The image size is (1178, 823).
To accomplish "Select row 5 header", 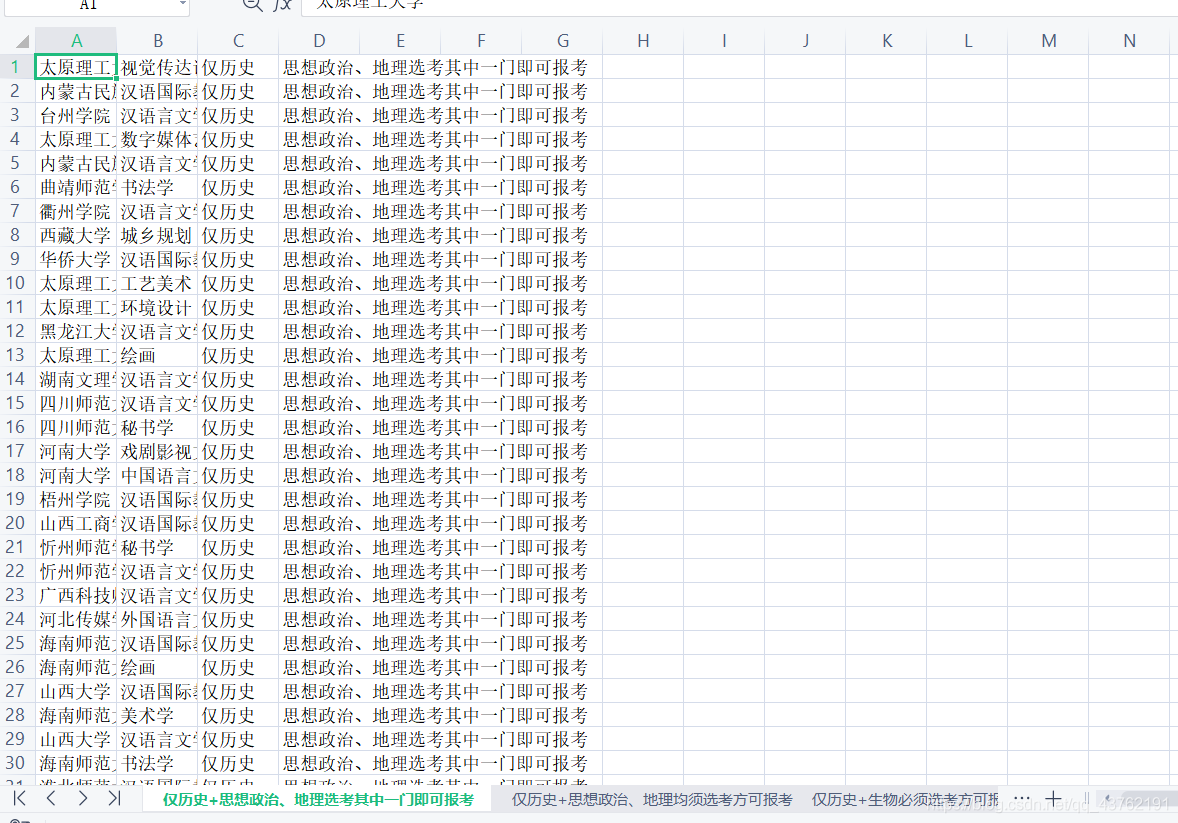I will click(x=16, y=163).
